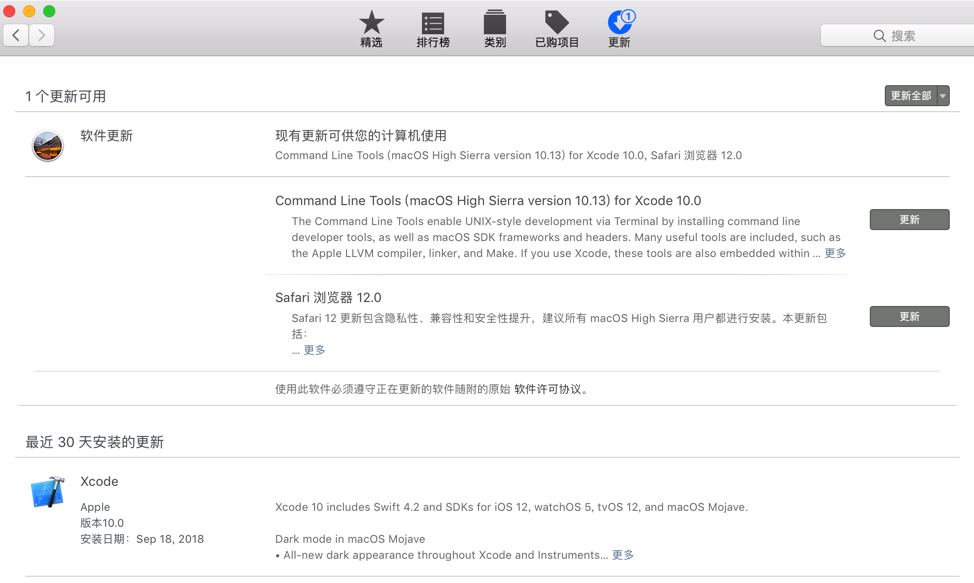The height and width of the screenshot is (583, 974).
Task: Click the Command Line Tools update title
Action: tap(488, 201)
